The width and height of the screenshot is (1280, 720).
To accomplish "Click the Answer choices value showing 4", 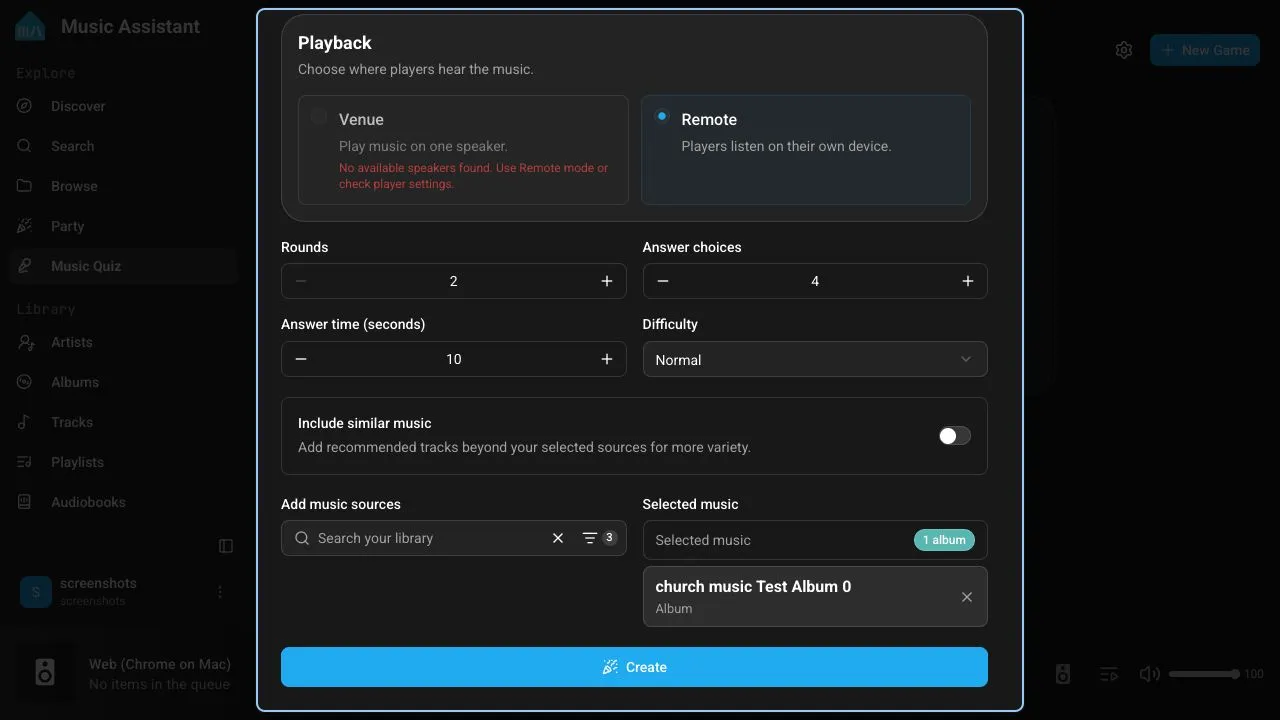I will (x=815, y=281).
